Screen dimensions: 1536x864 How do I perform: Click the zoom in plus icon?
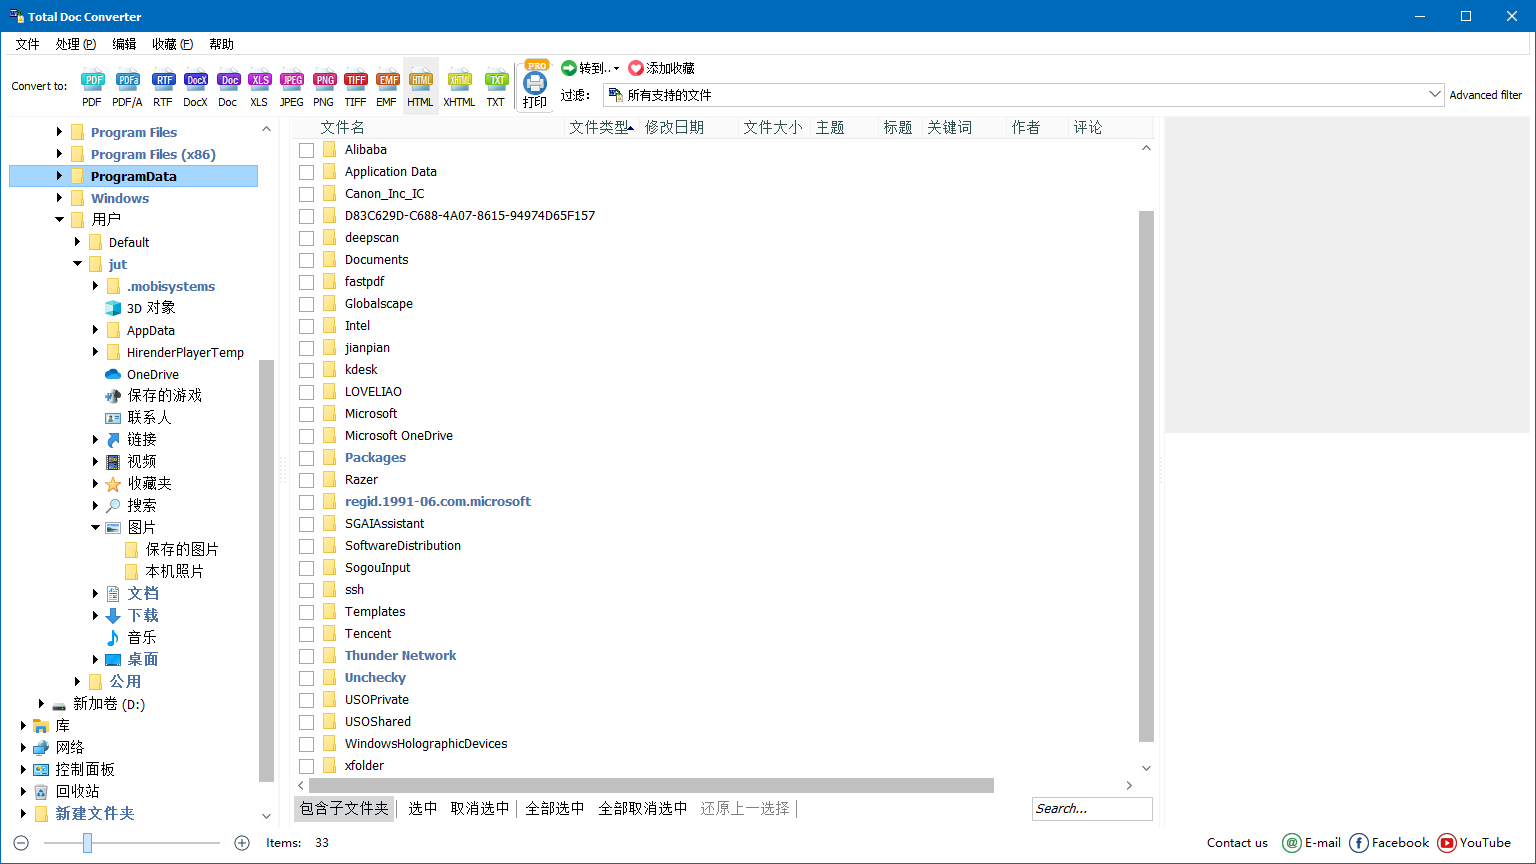(x=242, y=843)
